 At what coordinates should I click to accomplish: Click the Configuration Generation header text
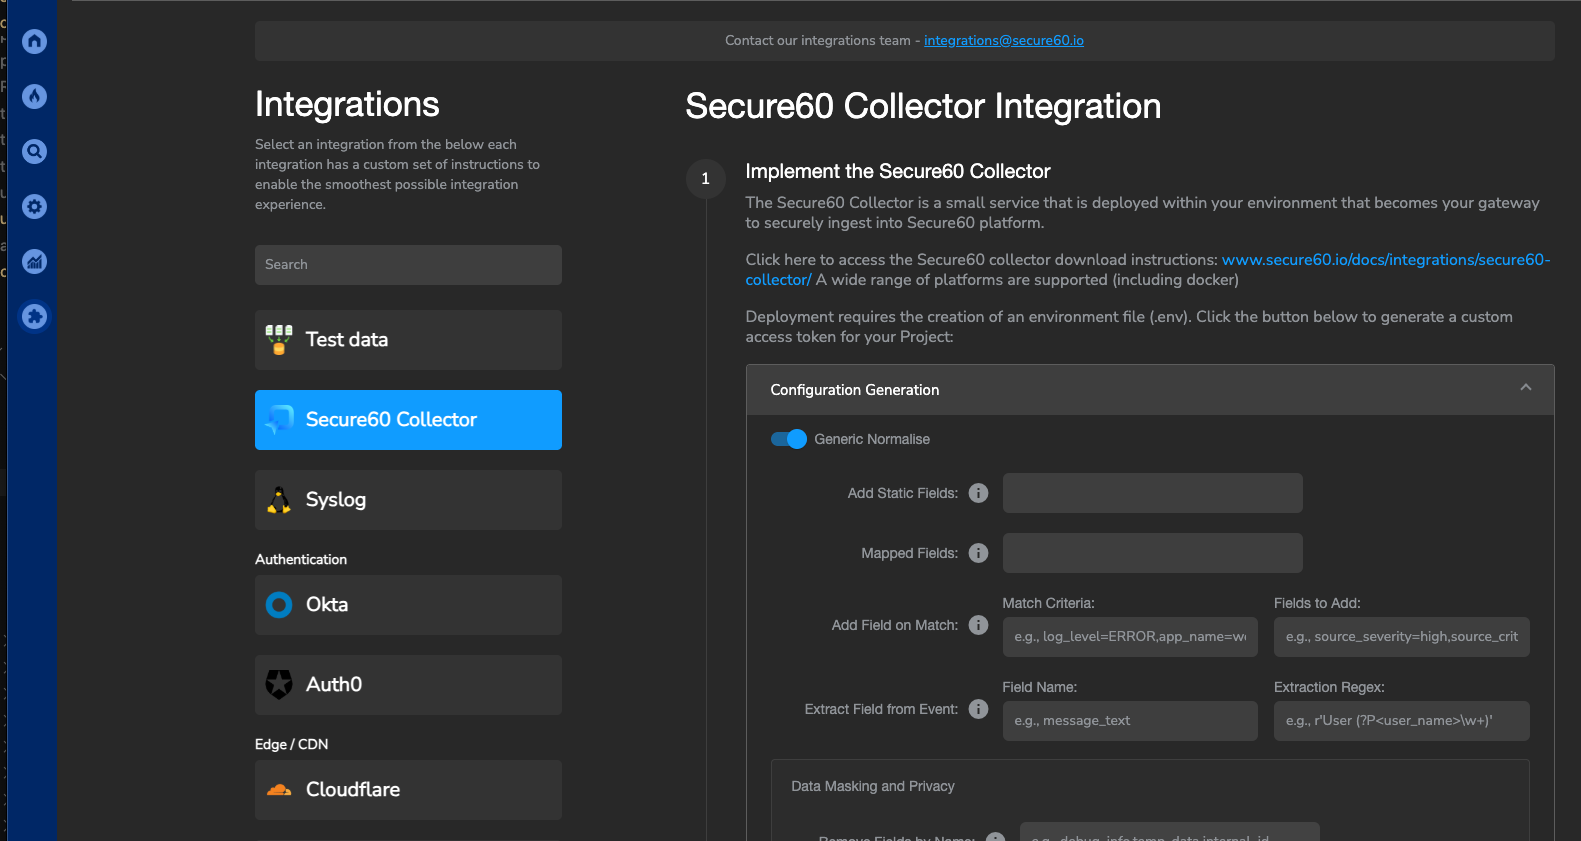(855, 390)
